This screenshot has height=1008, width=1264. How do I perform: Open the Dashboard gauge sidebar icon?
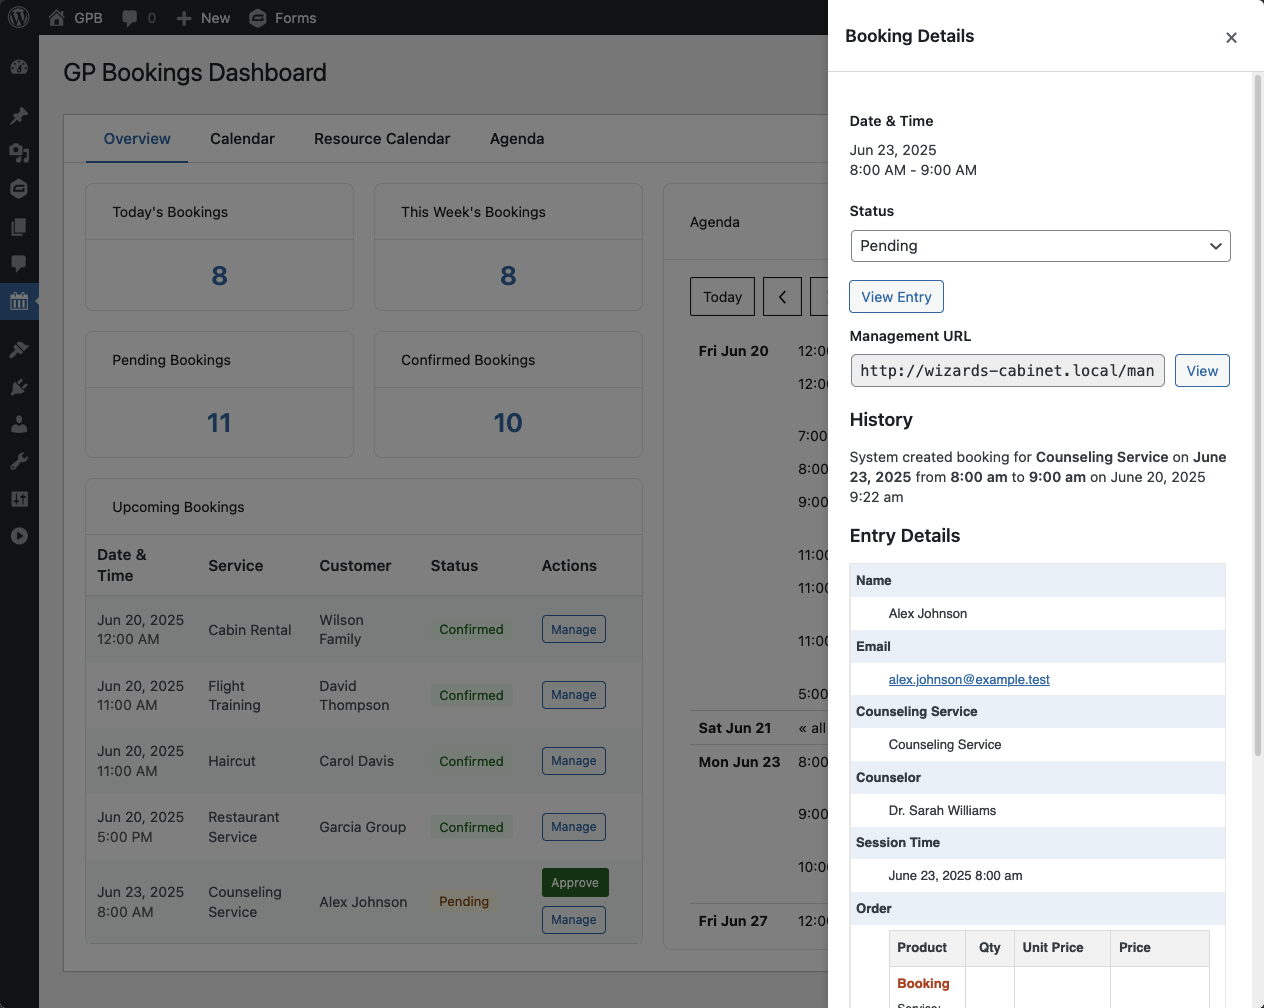pos(19,67)
